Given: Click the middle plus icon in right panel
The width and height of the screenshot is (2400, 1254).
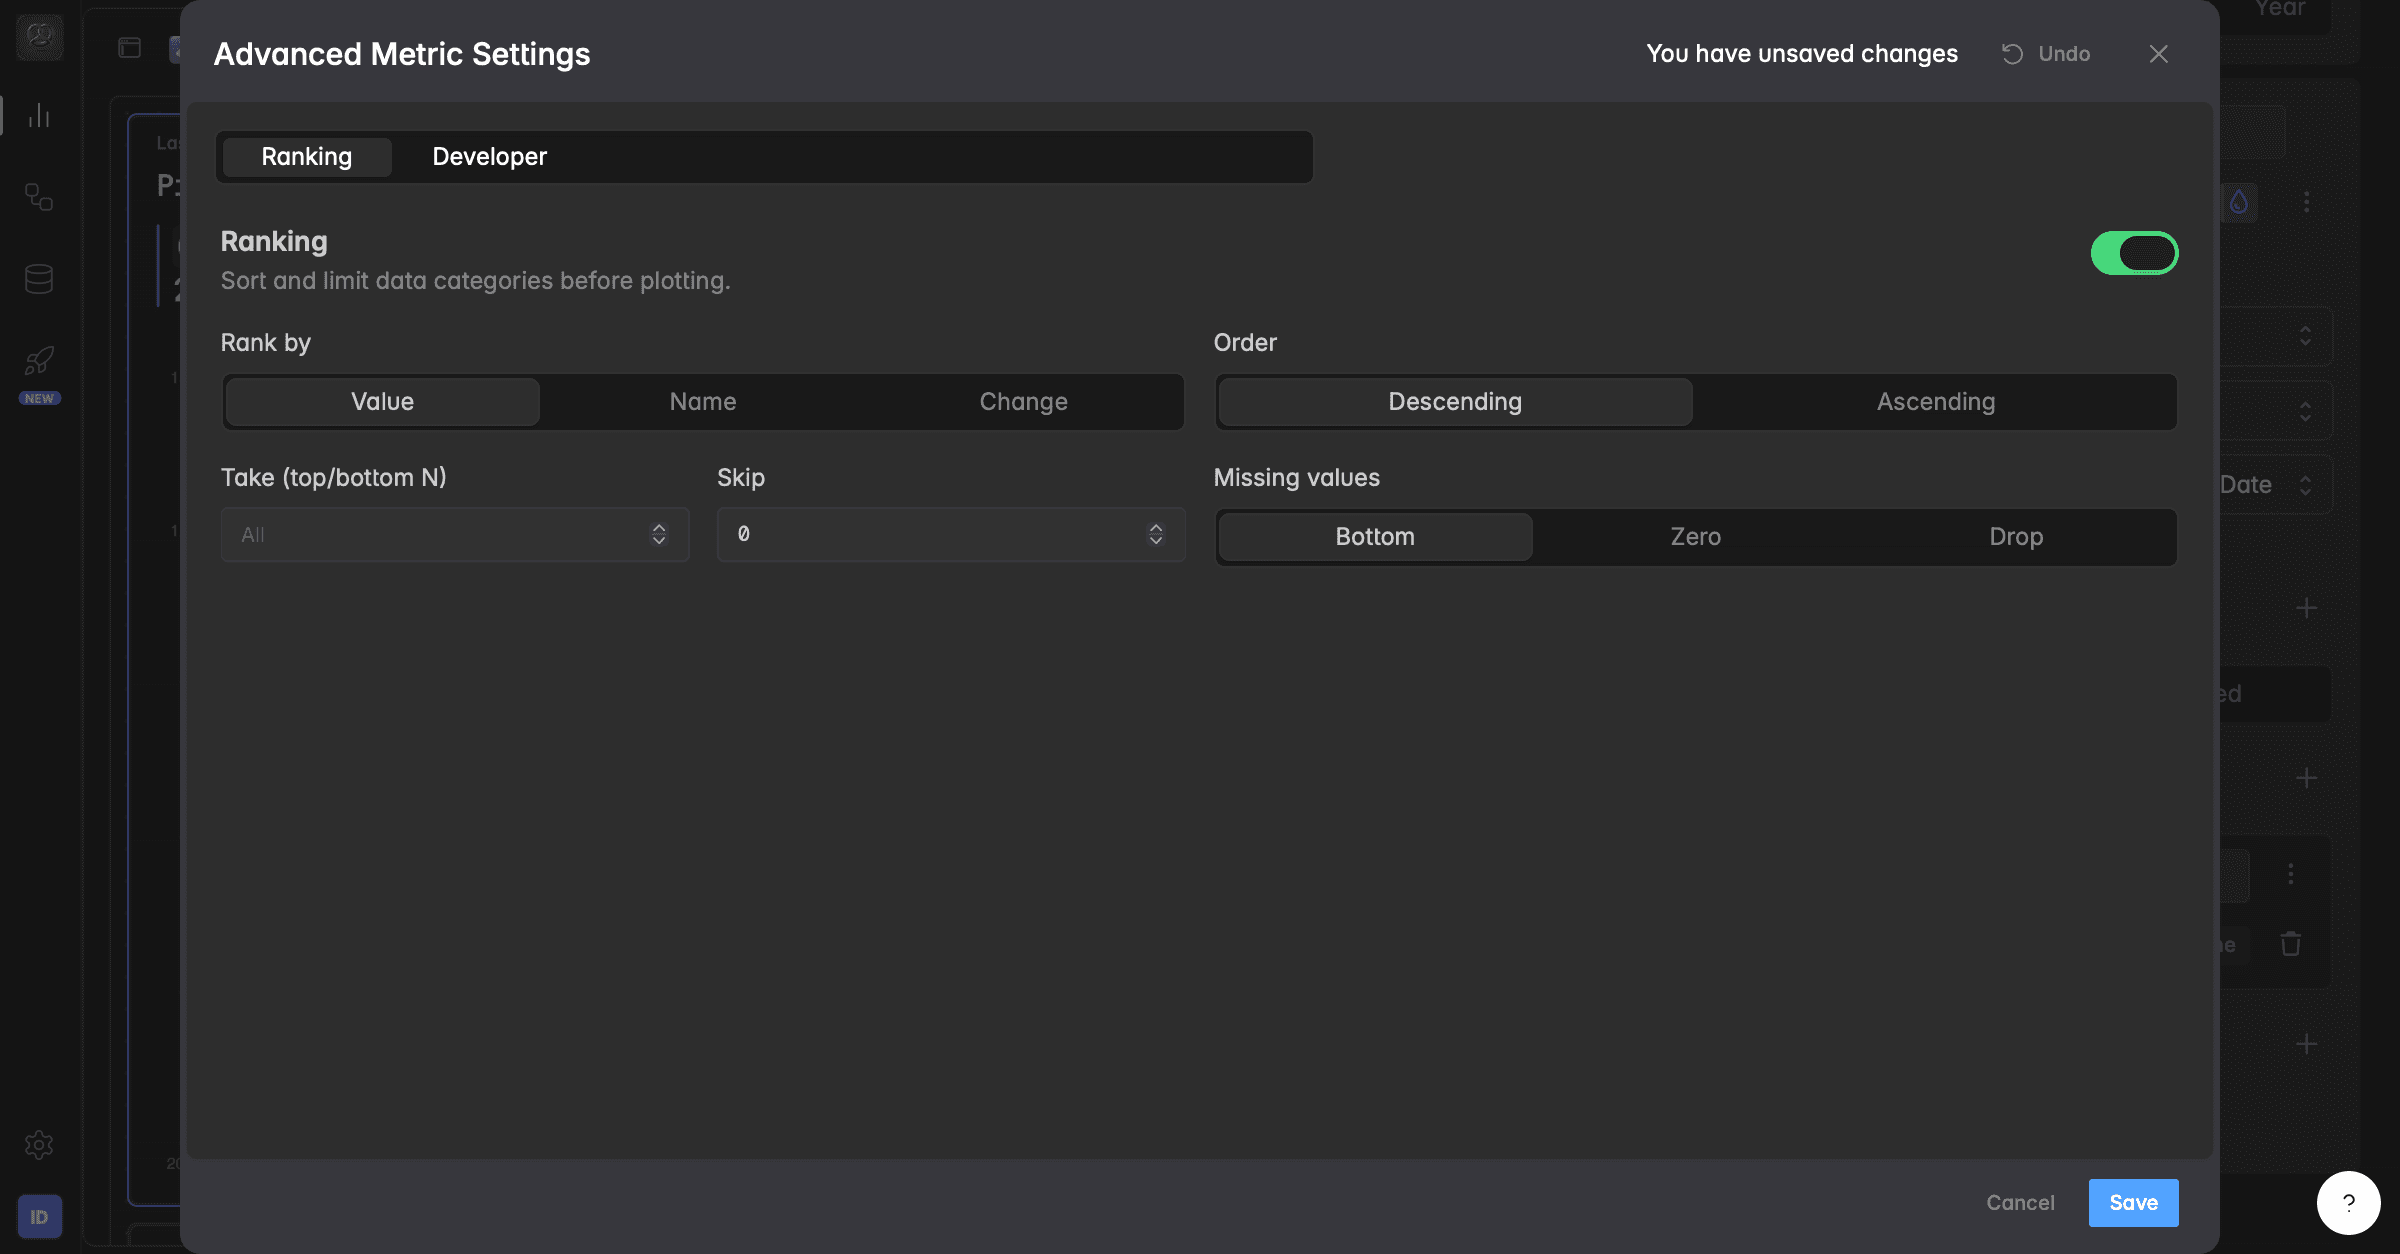Looking at the screenshot, I should [2307, 778].
